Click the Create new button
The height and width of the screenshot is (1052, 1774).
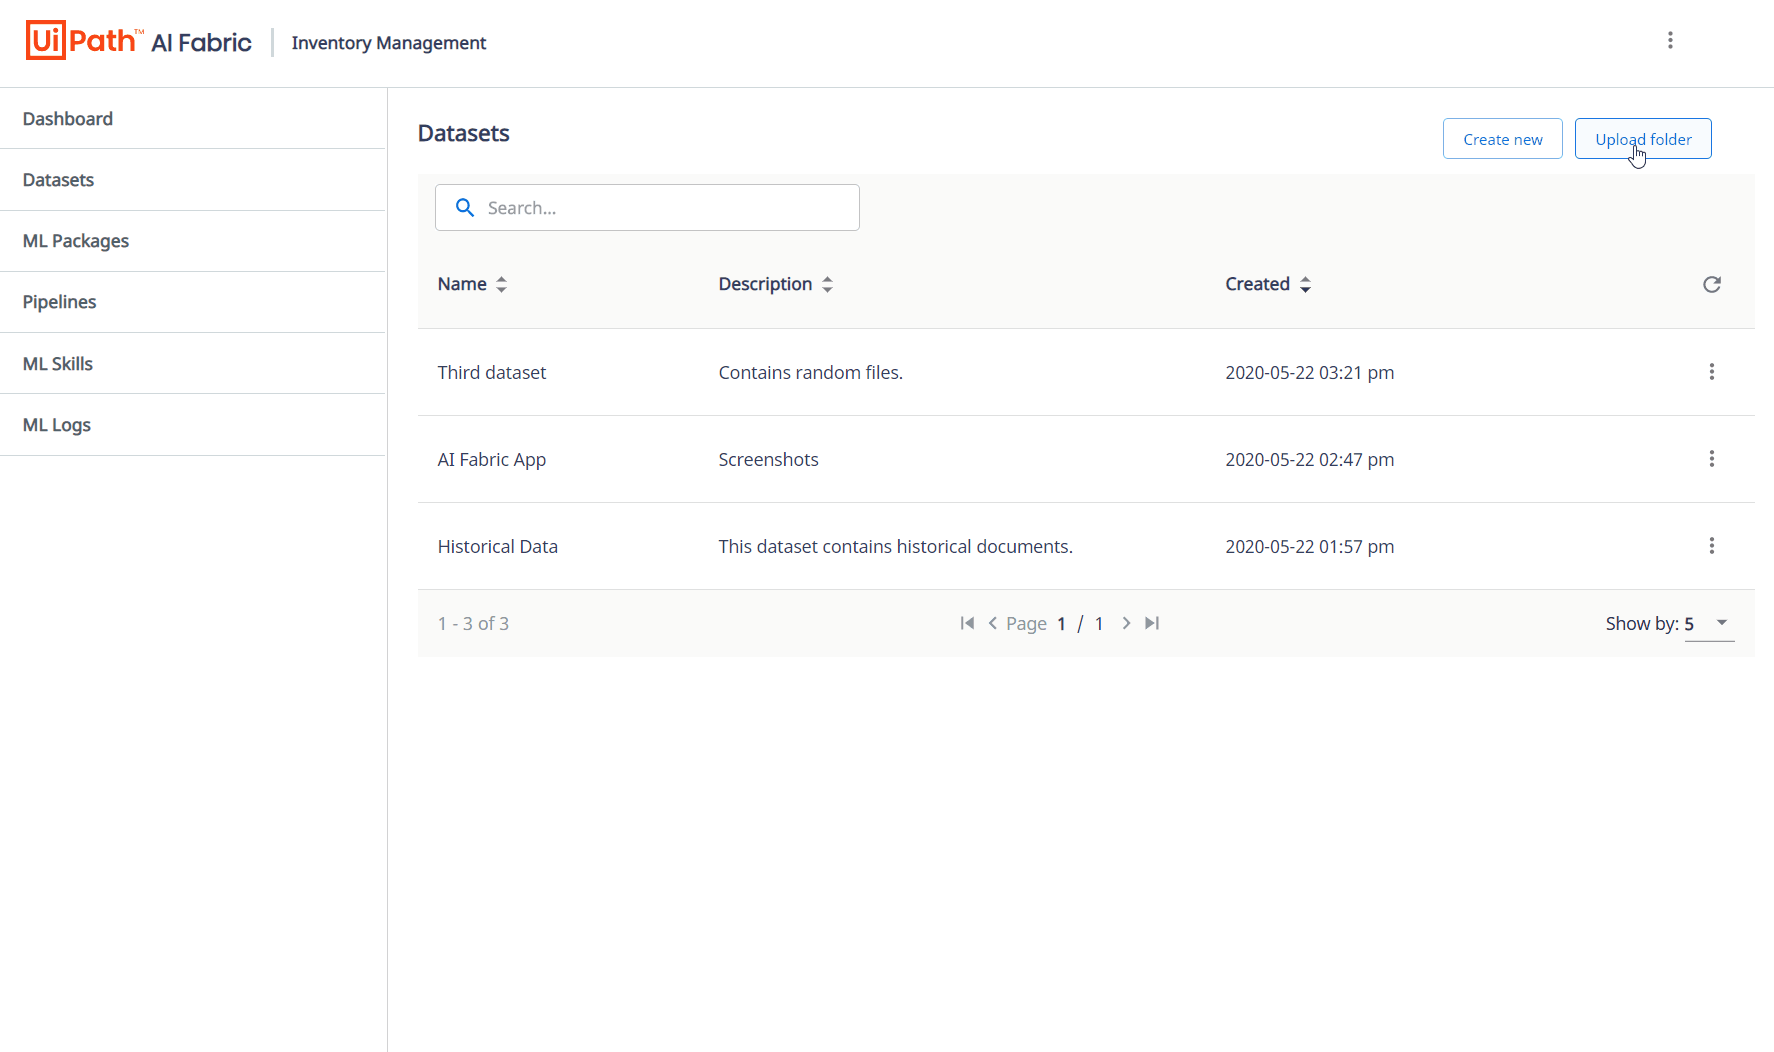coord(1502,138)
